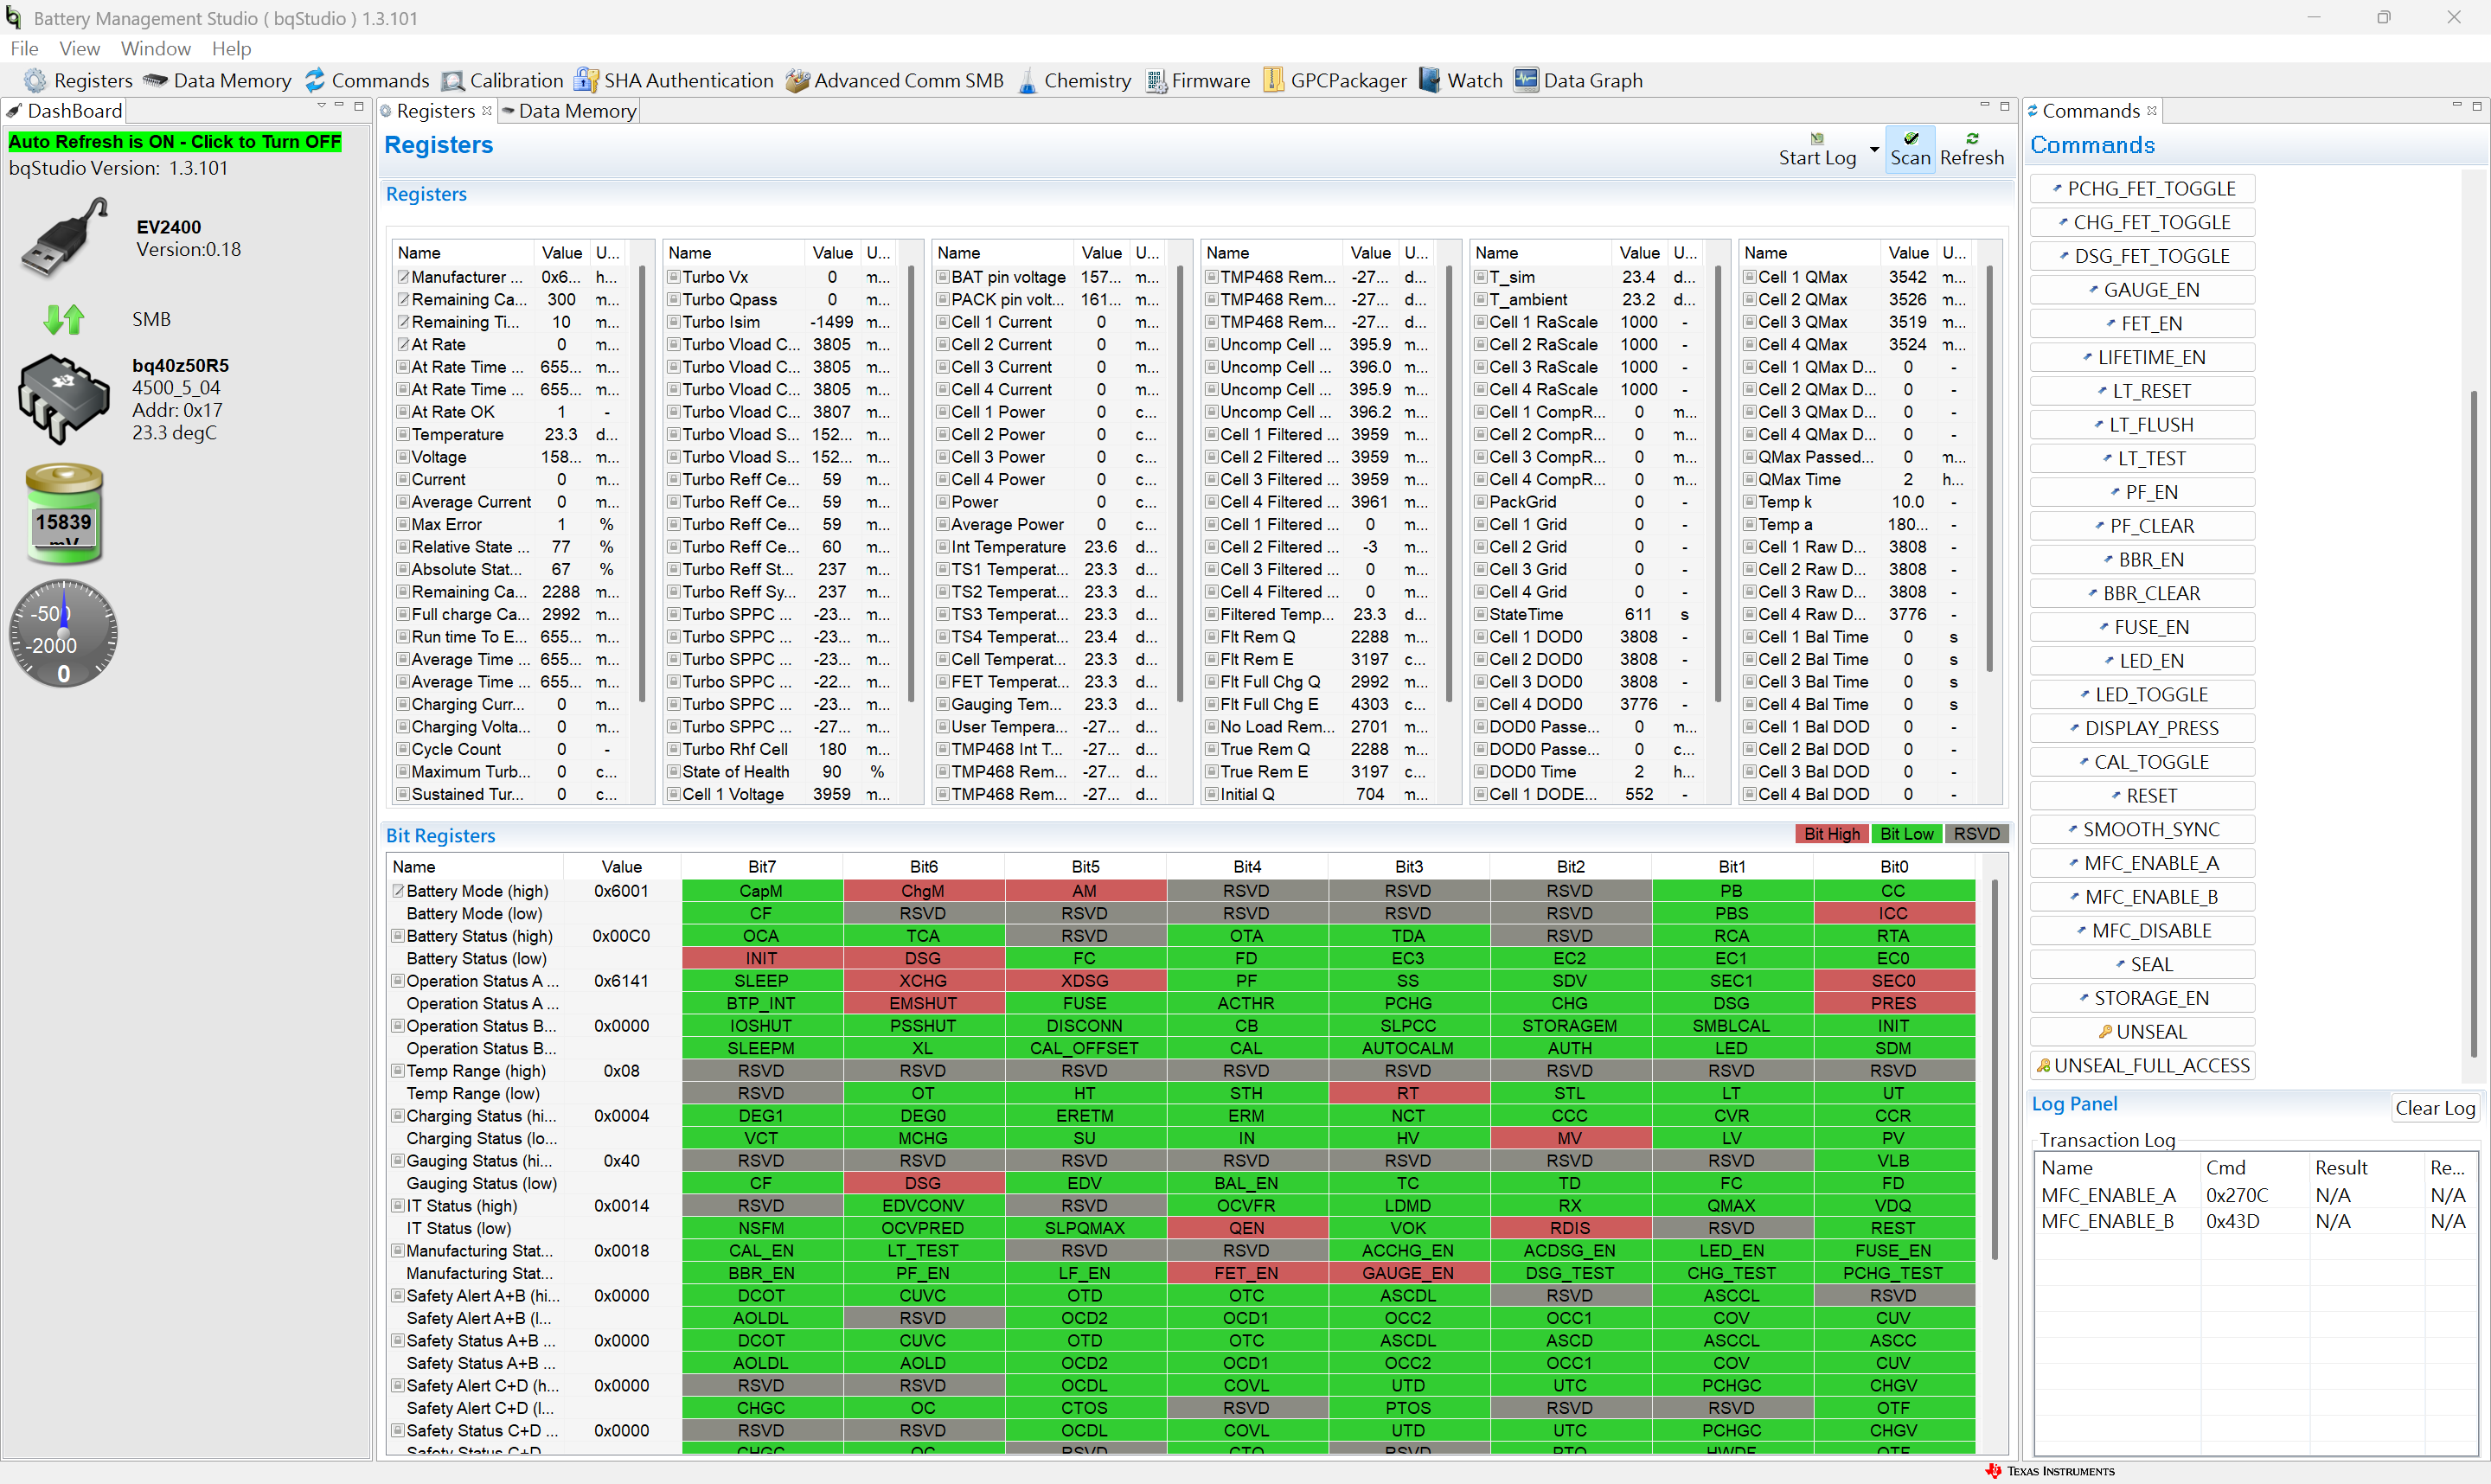Send the PCHG_FET_TOGGLE command
2491x1484 pixels.
pos(2142,189)
